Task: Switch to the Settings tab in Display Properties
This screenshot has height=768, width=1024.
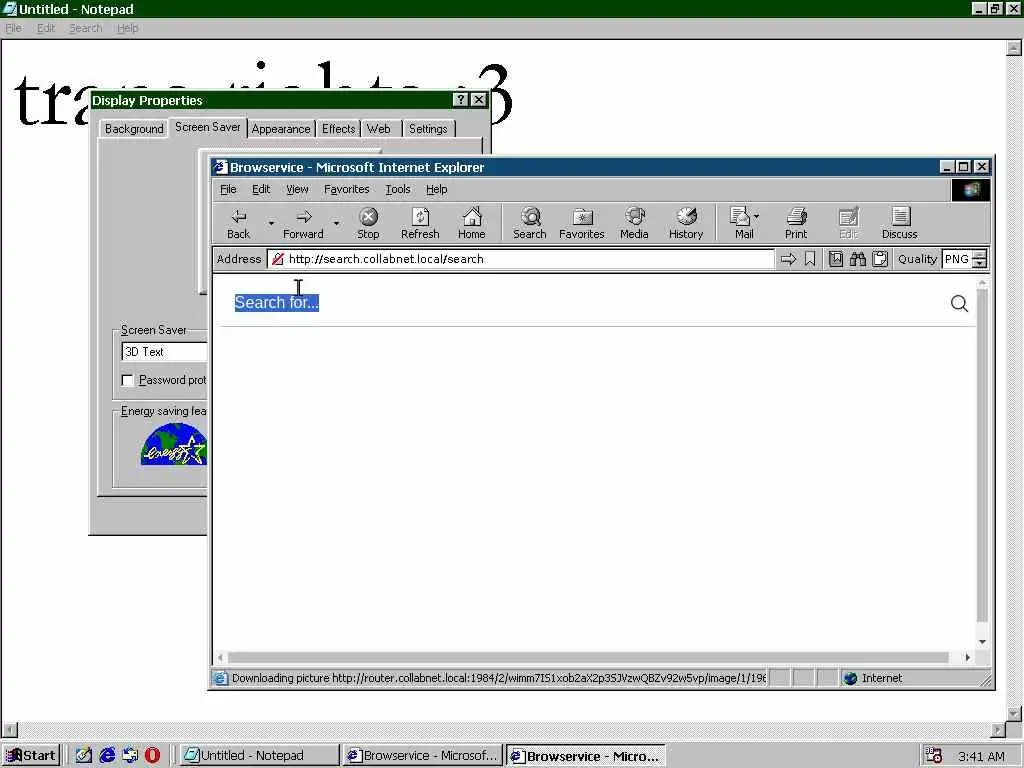Action: pyautogui.click(x=428, y=129)
